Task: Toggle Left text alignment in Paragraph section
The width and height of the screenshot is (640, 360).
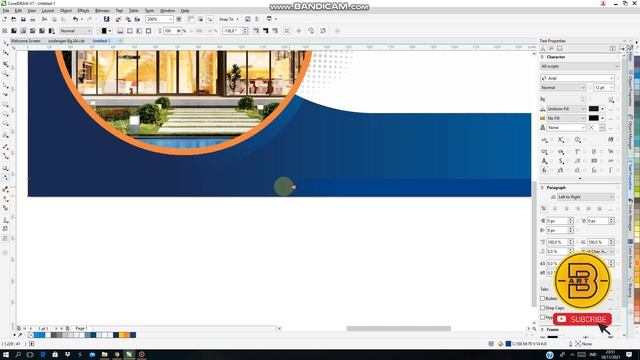Action: pos(555,209)
